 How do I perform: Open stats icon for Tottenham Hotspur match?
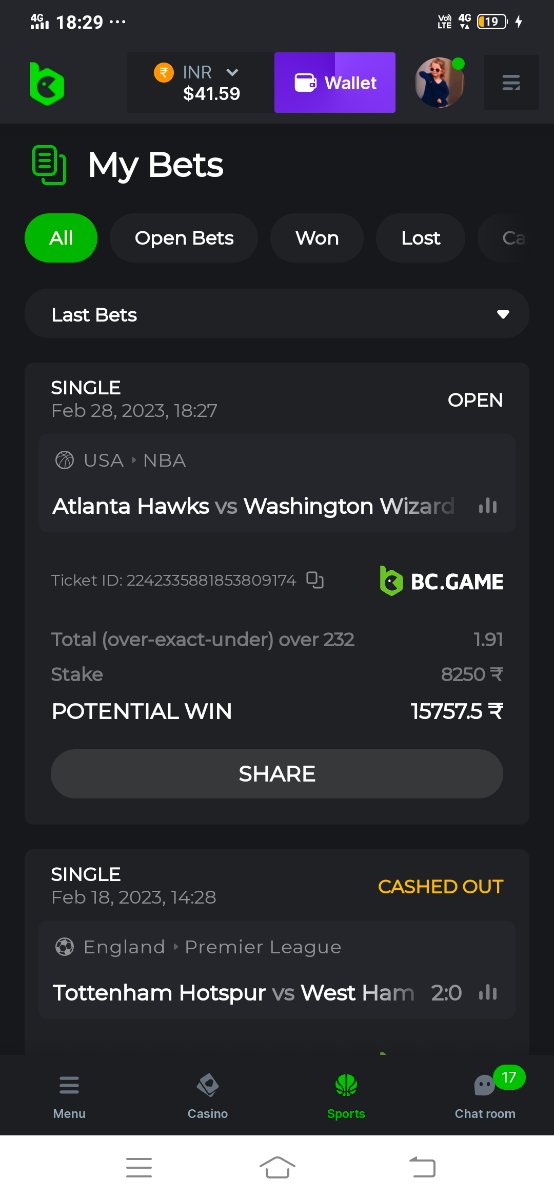[488, 993]
